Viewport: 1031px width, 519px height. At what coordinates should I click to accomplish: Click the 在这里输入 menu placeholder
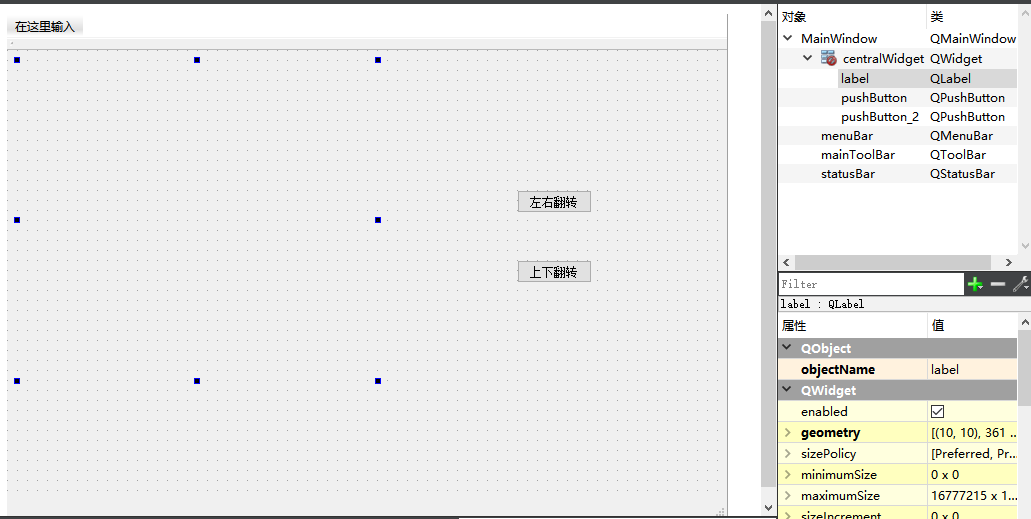[45, 26]
